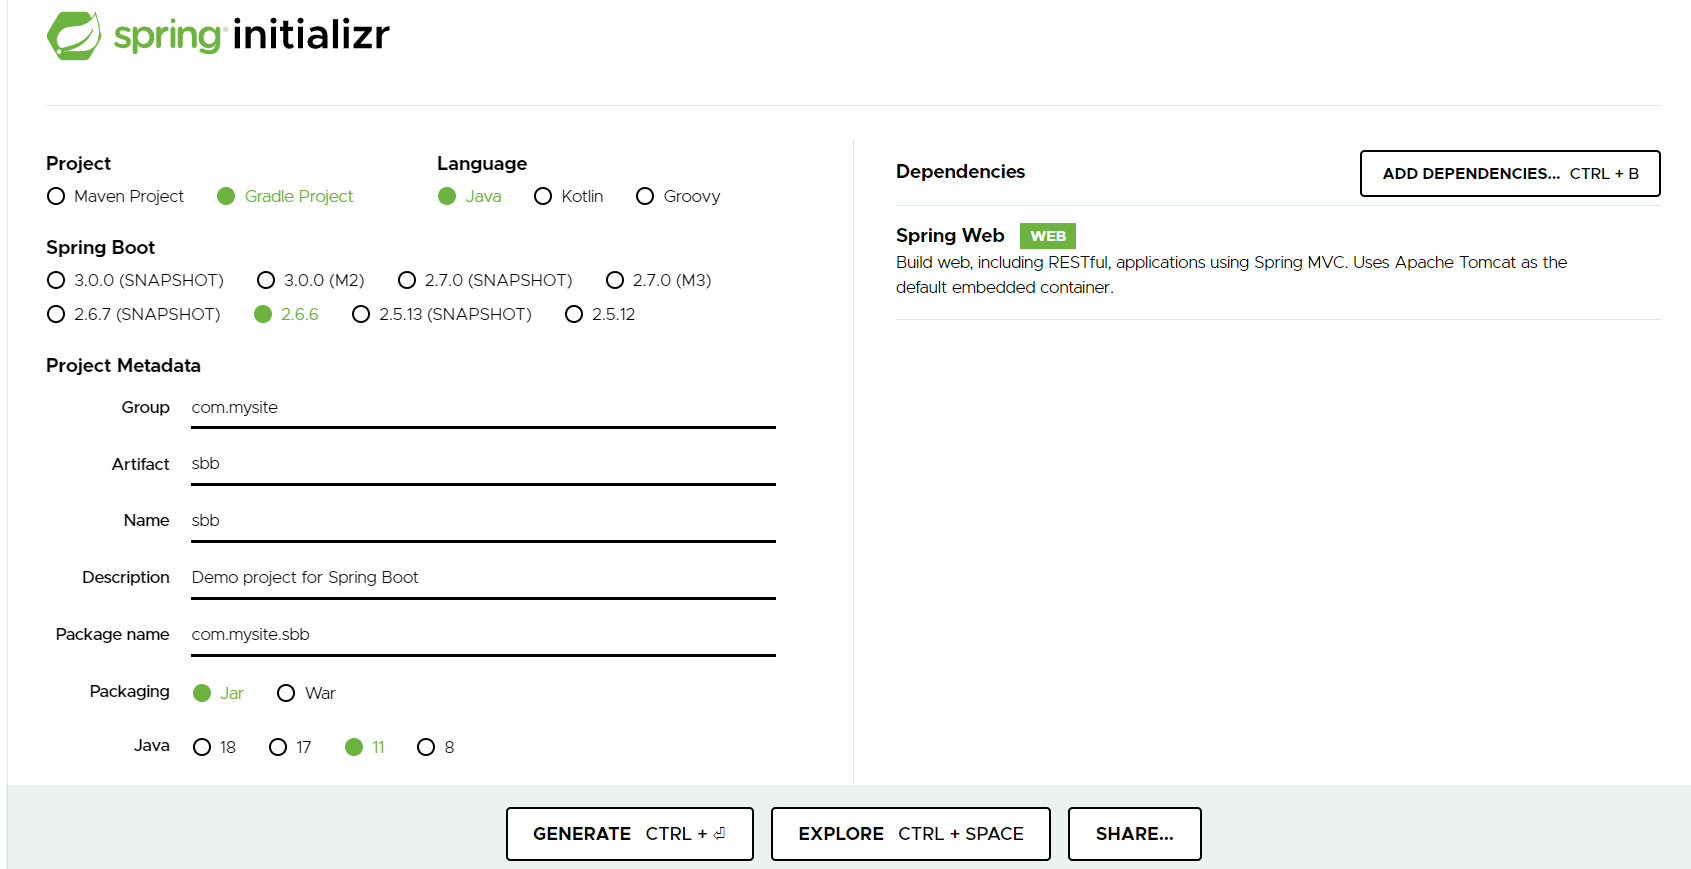Click the Spring Boot section heading
The width and height of the screenshot is (1691, 869).
[100, 247]
